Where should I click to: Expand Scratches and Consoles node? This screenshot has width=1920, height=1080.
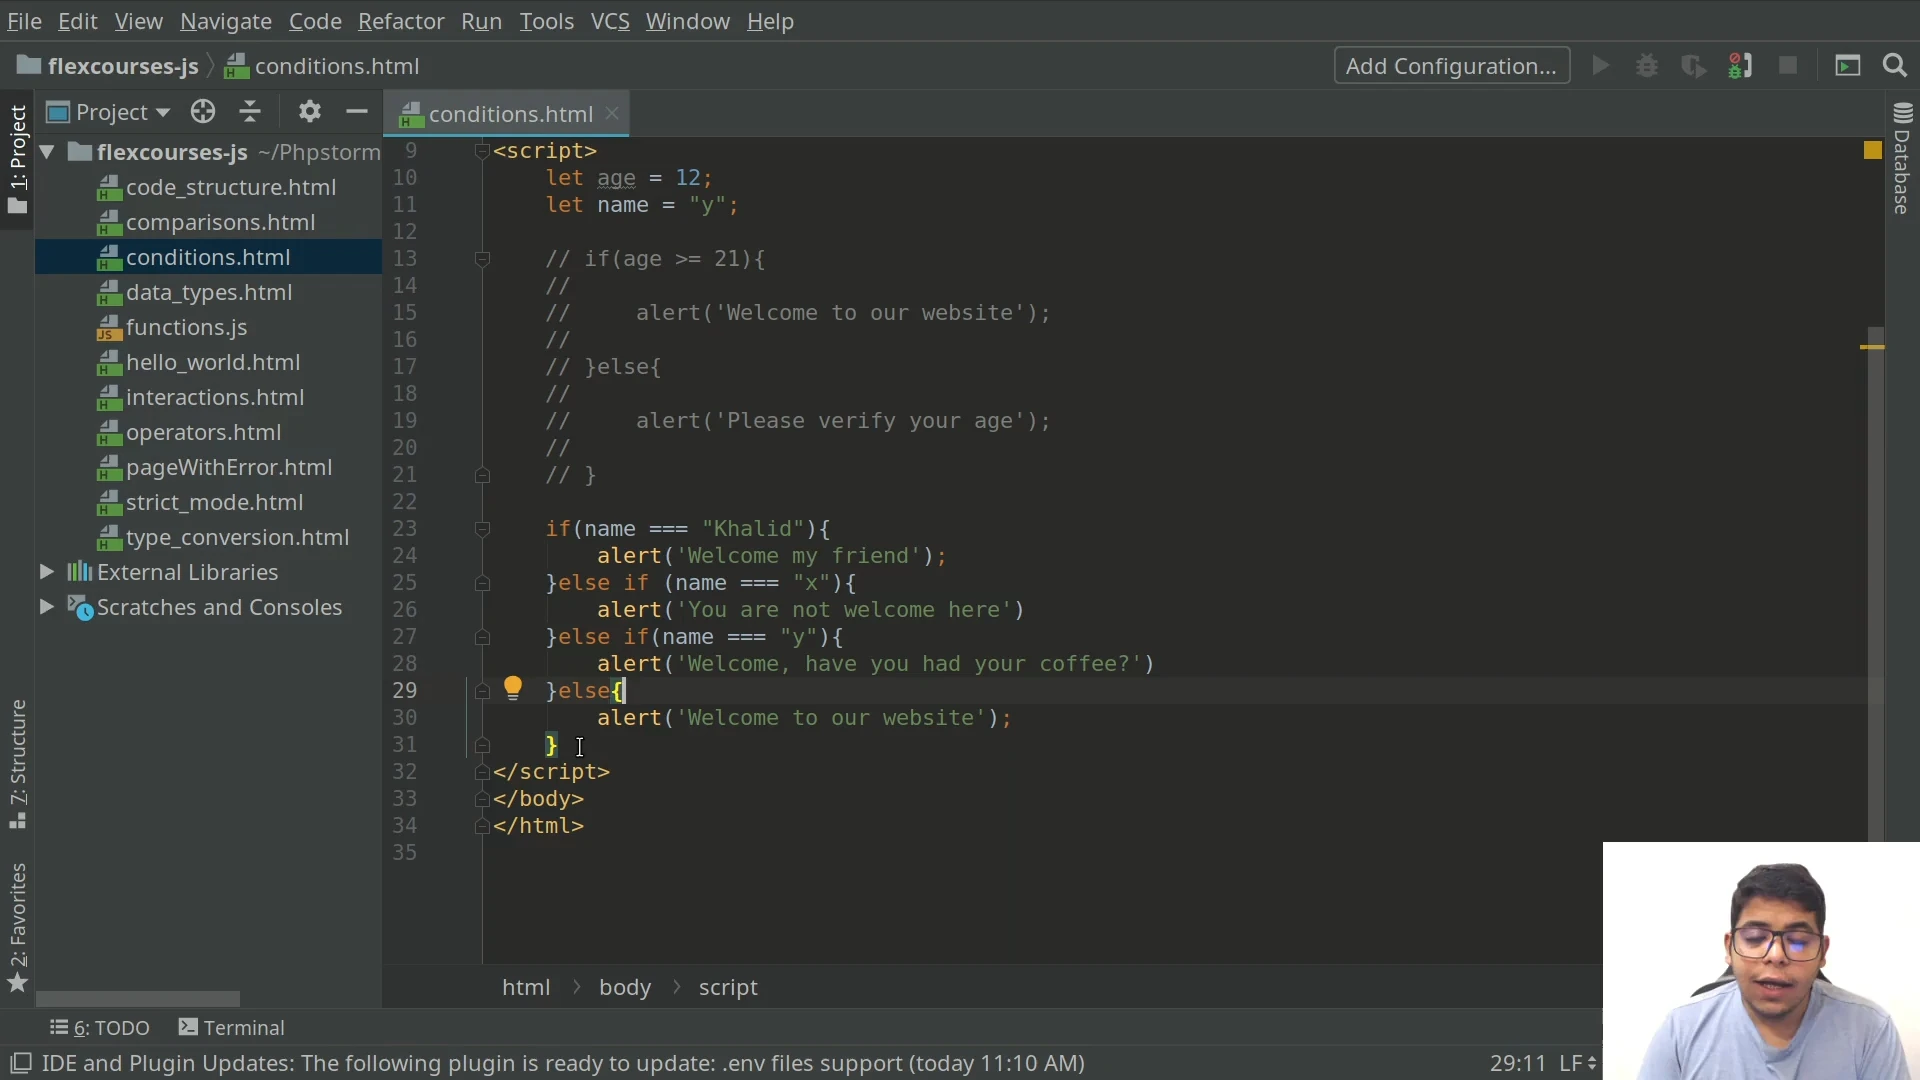pyautogui.click(x=46, y=607)
